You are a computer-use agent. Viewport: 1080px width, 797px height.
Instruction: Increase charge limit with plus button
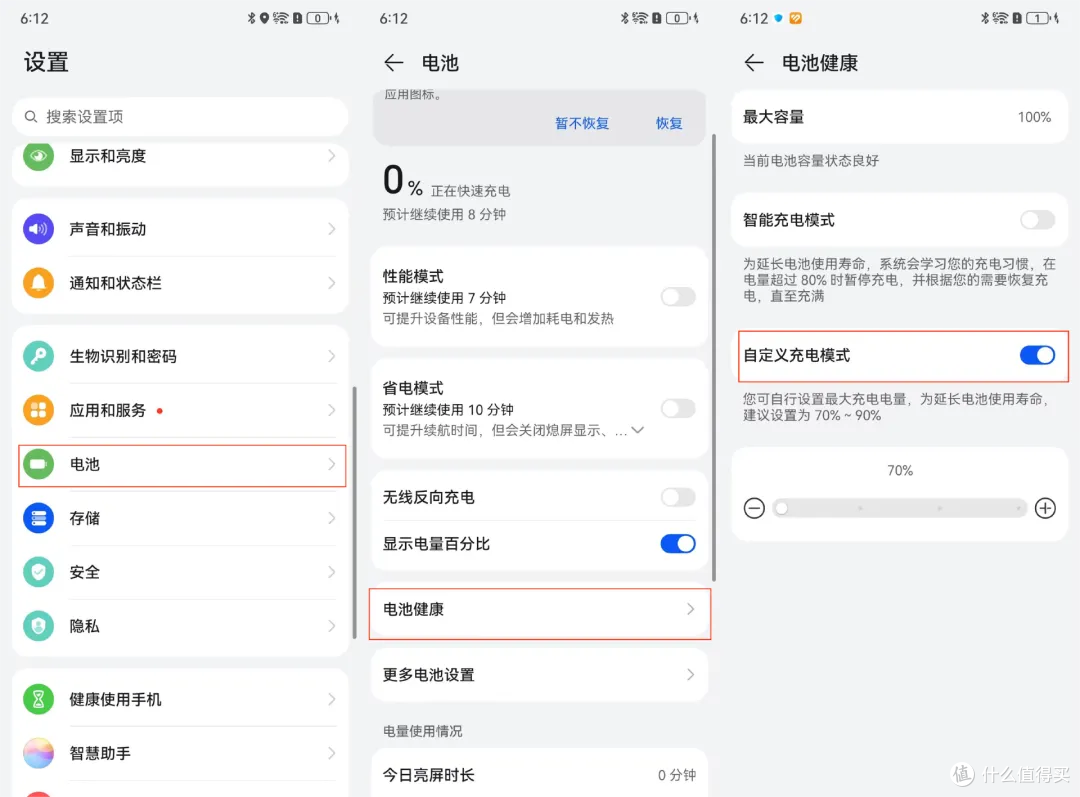[1045, 508]
